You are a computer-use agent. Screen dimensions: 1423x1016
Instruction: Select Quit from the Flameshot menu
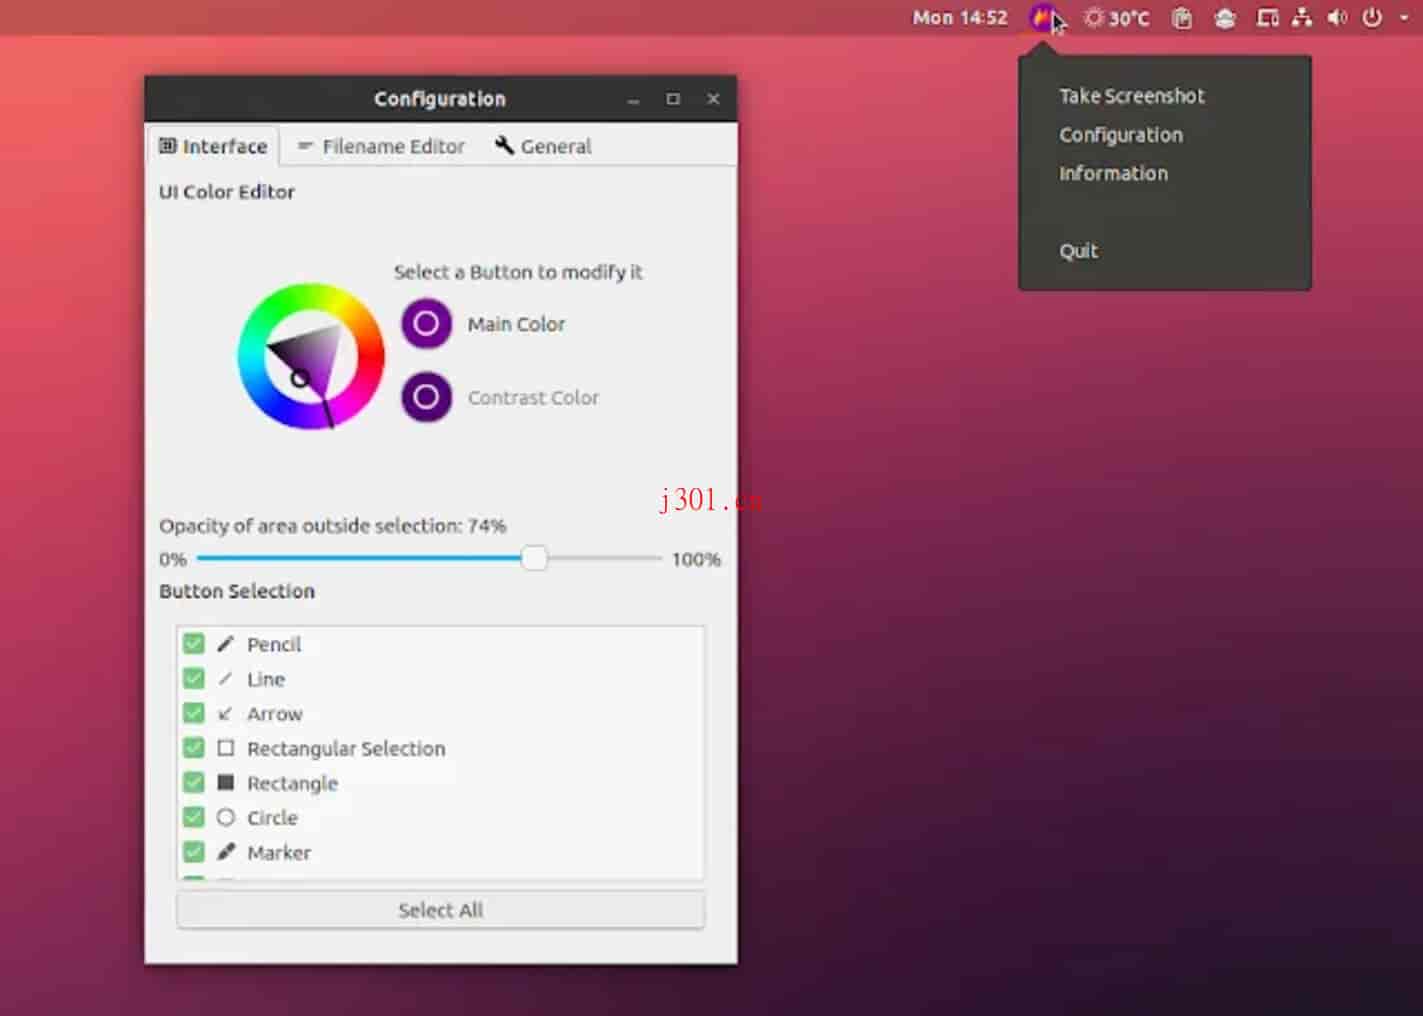[x=1078, y=251]
